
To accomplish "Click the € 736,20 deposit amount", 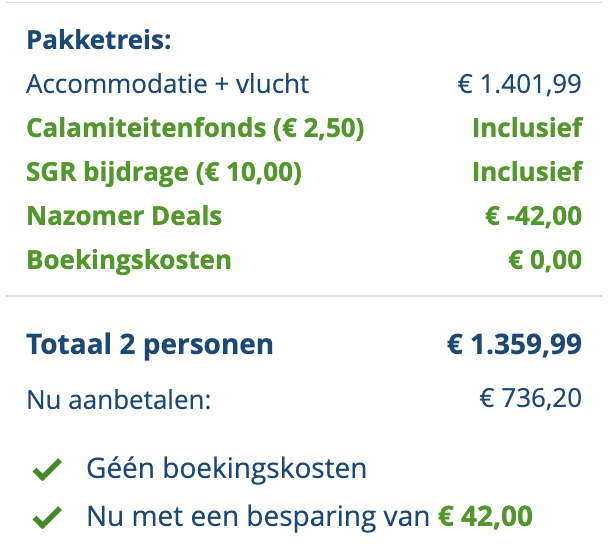I will tap(530, 399).
